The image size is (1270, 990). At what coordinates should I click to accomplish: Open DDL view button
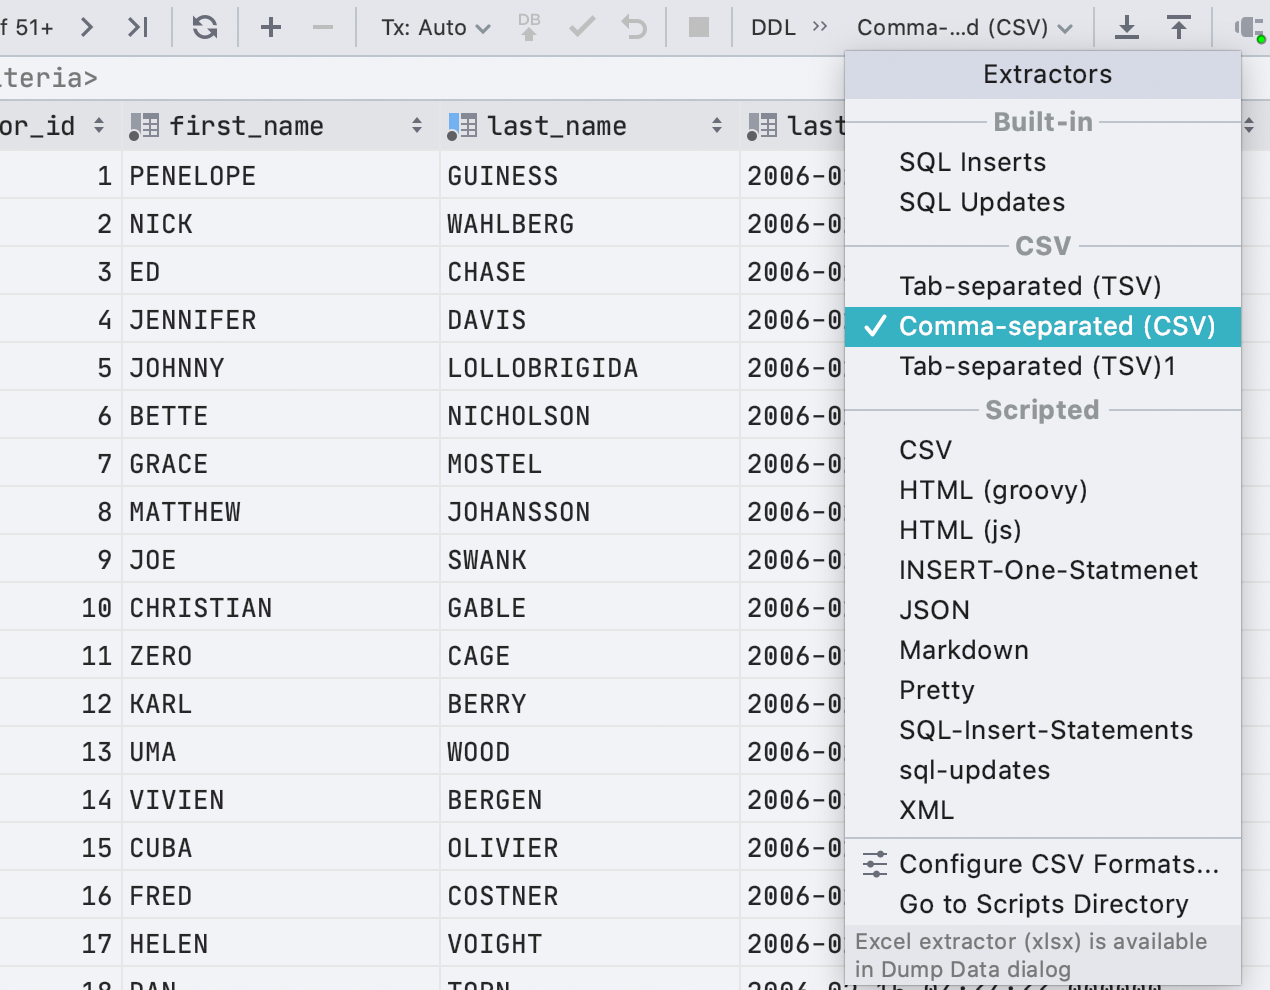773,27
